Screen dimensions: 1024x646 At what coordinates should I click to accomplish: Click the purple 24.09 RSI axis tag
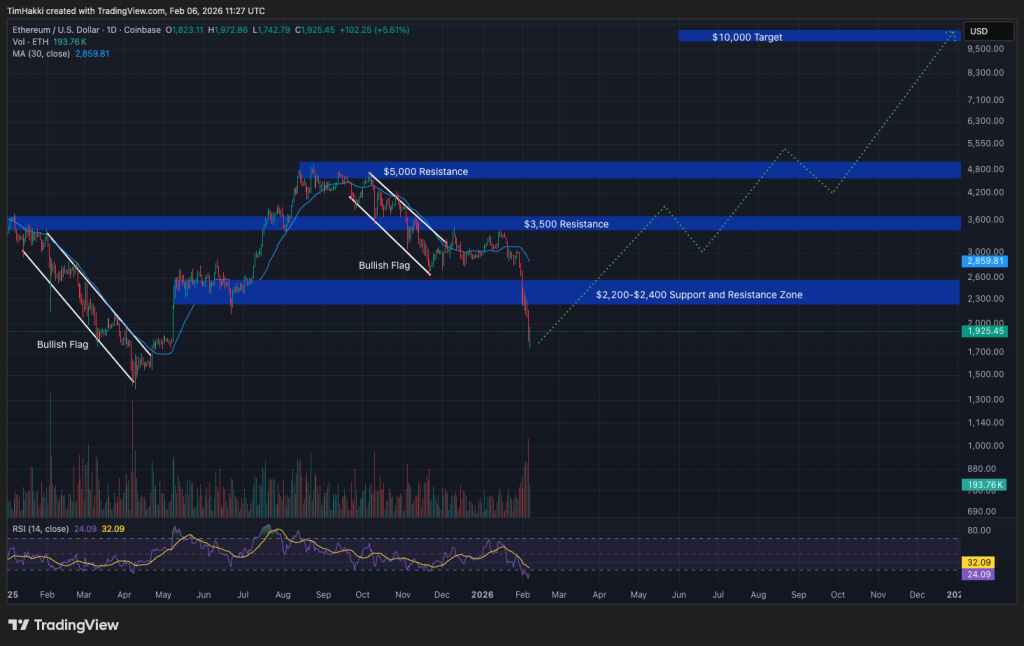(982, 574)
